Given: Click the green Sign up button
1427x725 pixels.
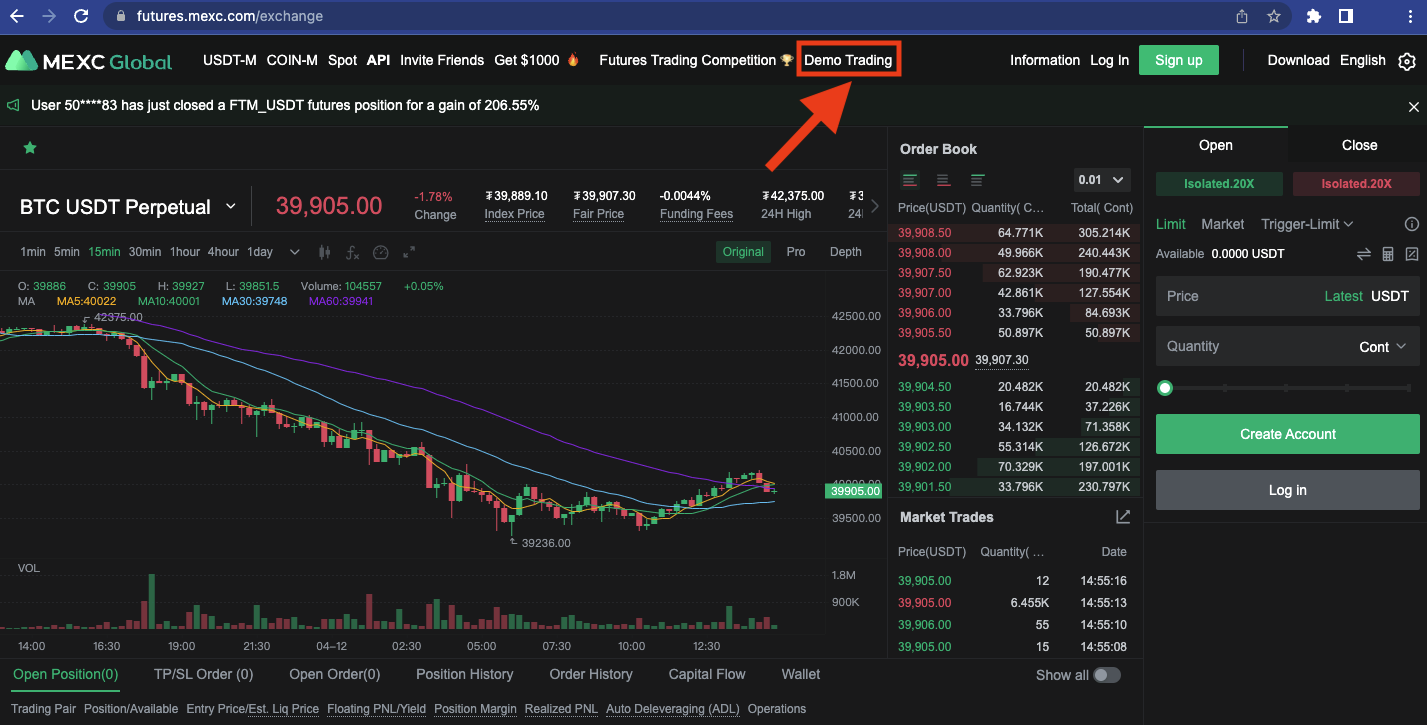Looking at the screenshot, I should [1179, 60].
